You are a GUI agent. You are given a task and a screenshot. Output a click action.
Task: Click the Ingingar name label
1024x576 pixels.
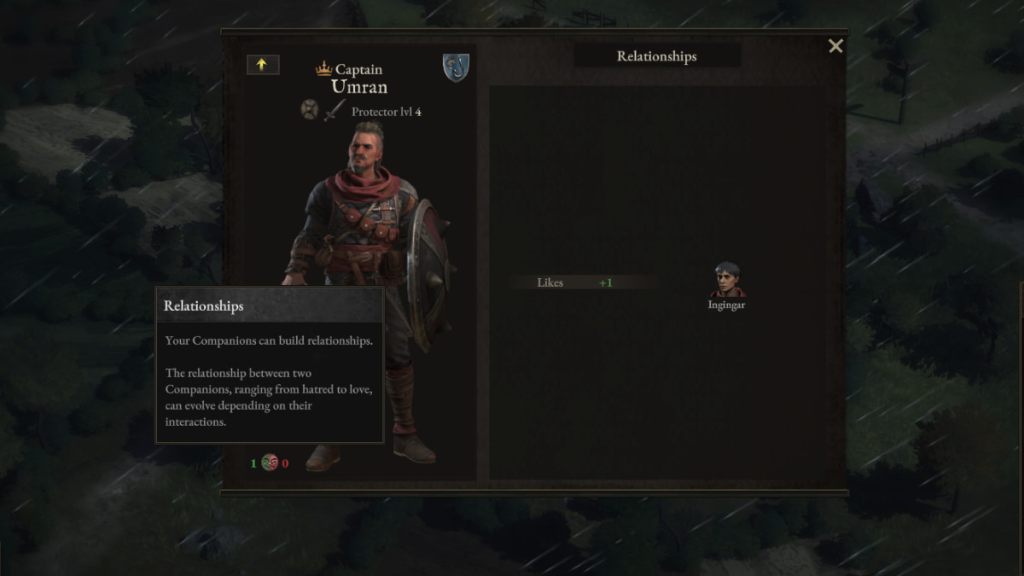click(726, 304)
